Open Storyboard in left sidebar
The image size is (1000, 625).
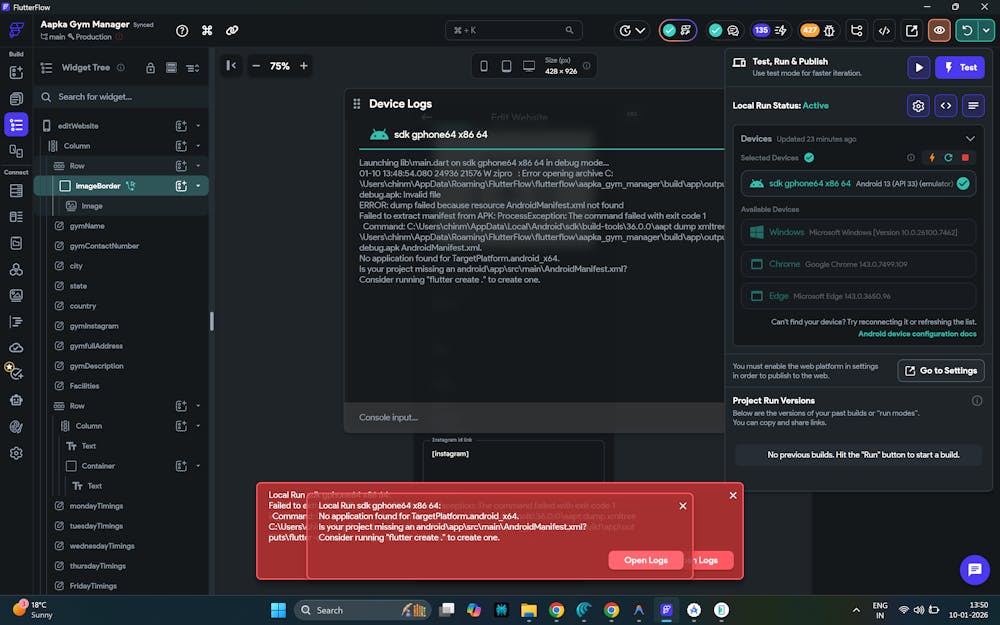tap(16, 151)
